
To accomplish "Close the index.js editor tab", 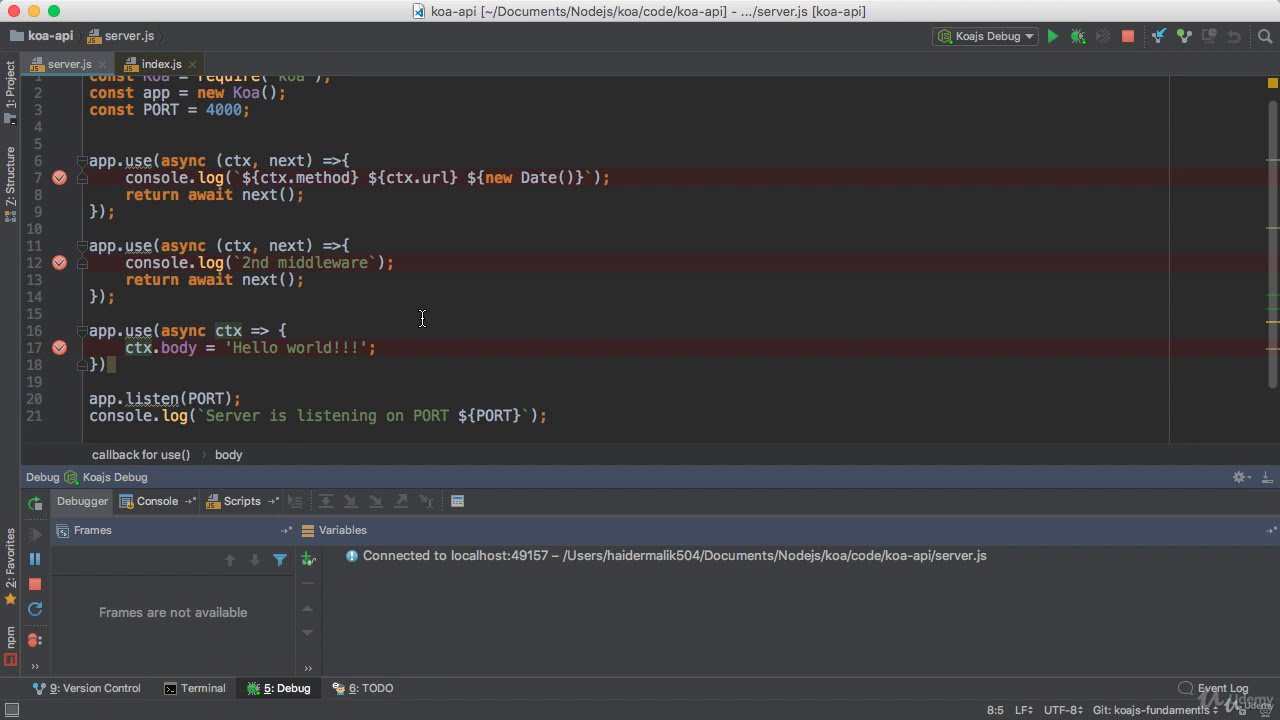I will click(192, 64).
